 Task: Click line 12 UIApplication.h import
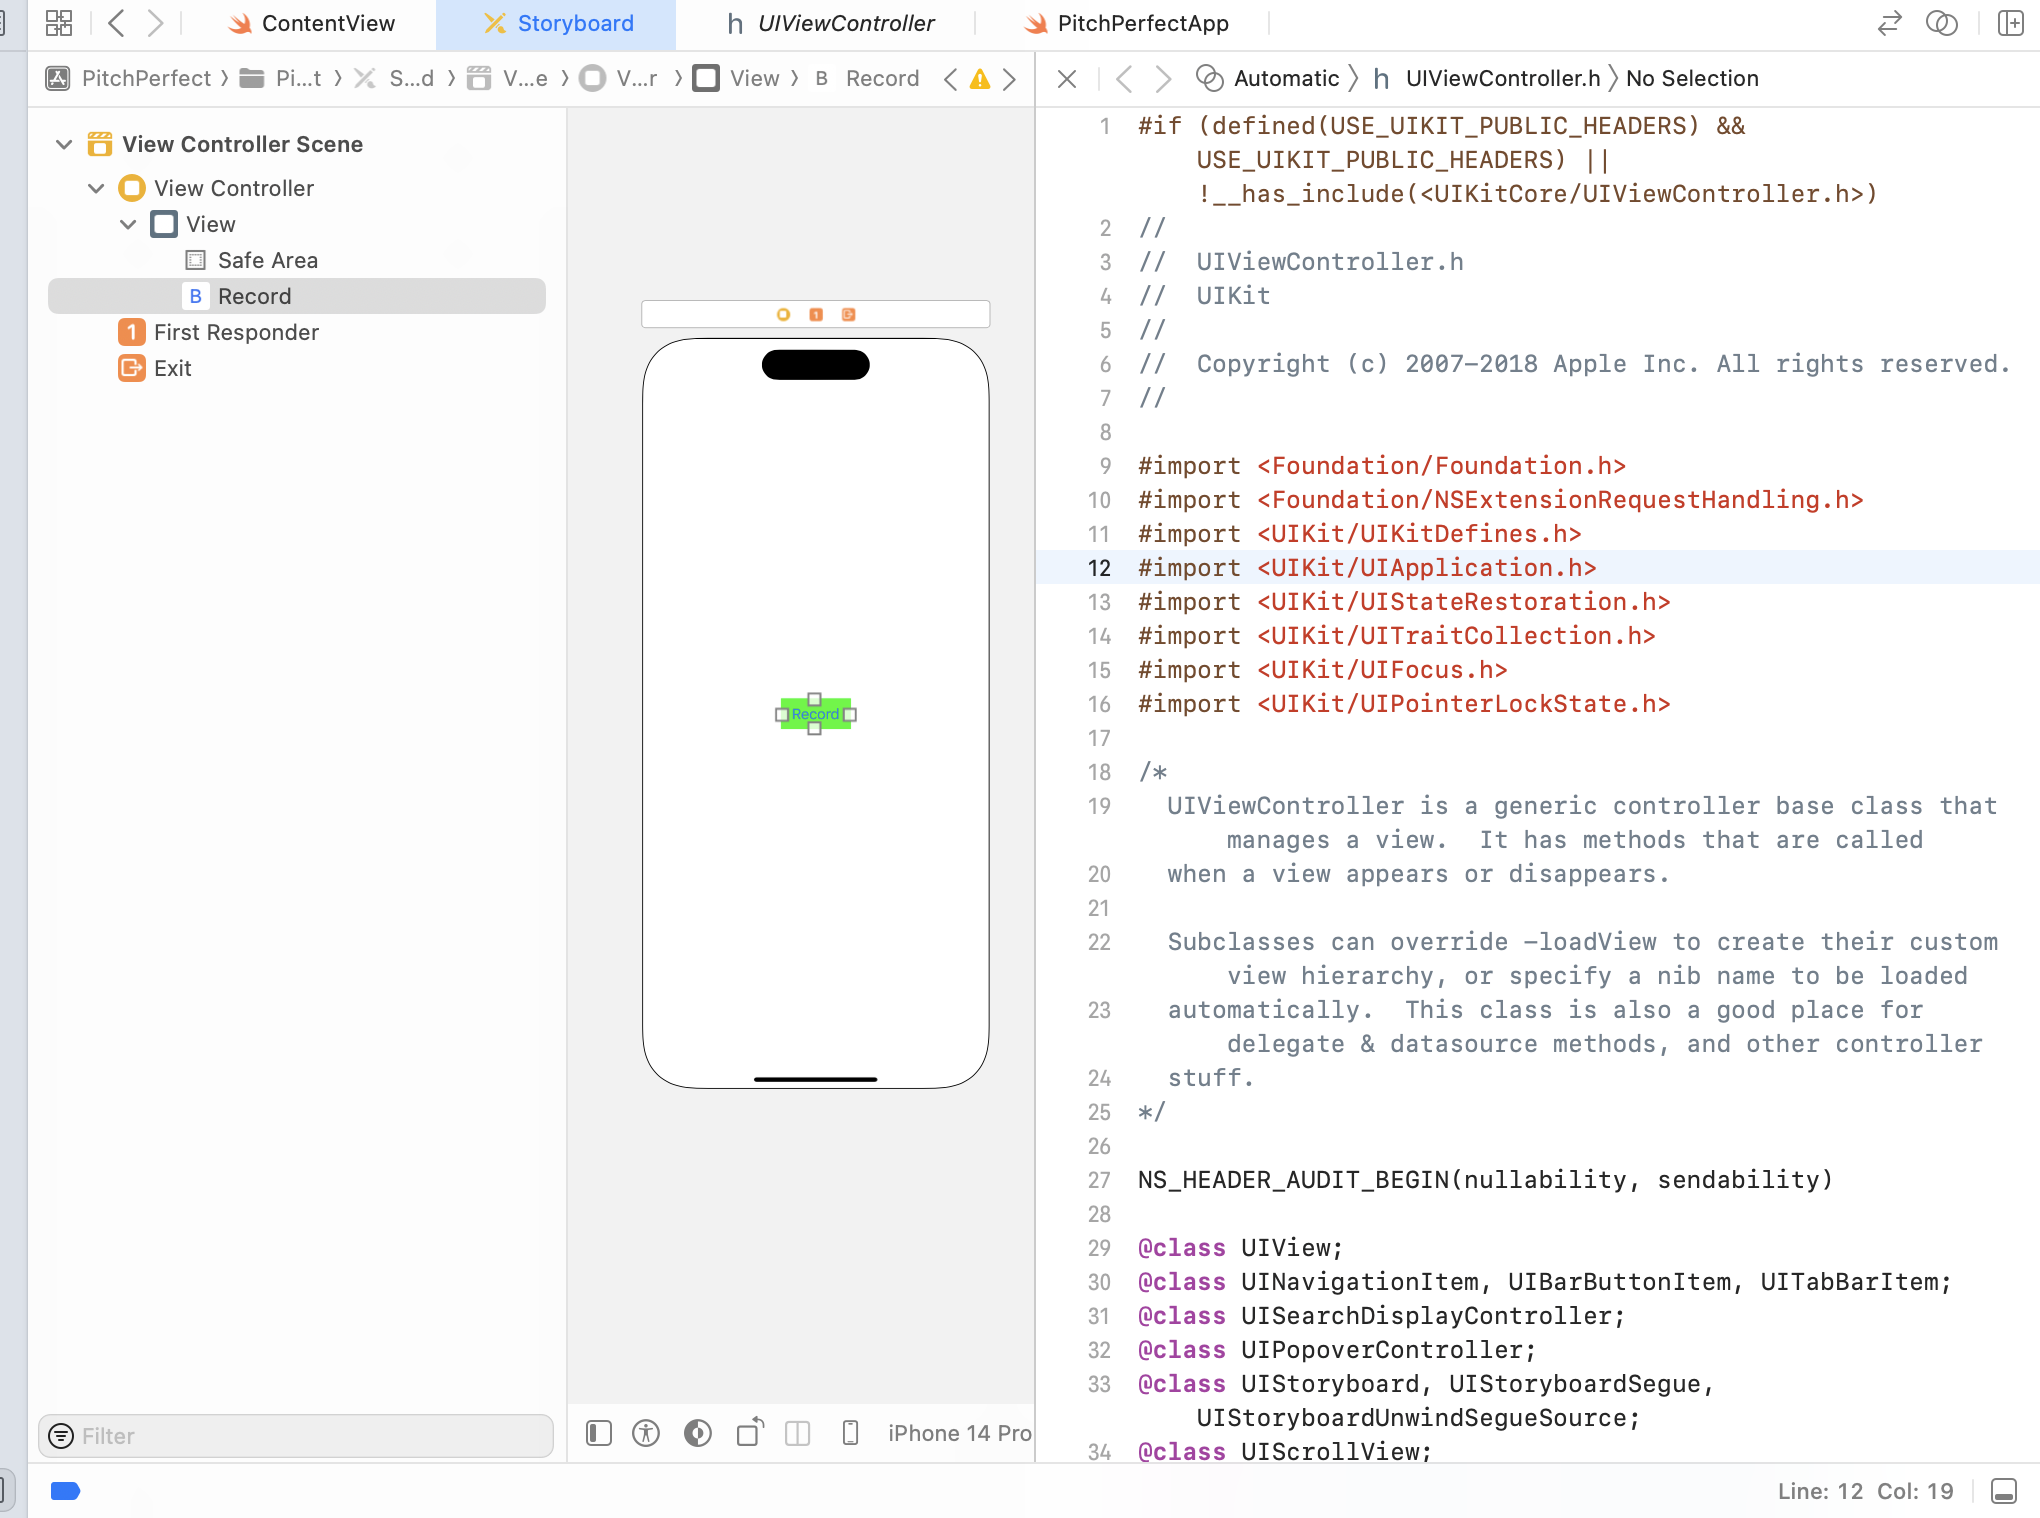(x=1367, y=568)
